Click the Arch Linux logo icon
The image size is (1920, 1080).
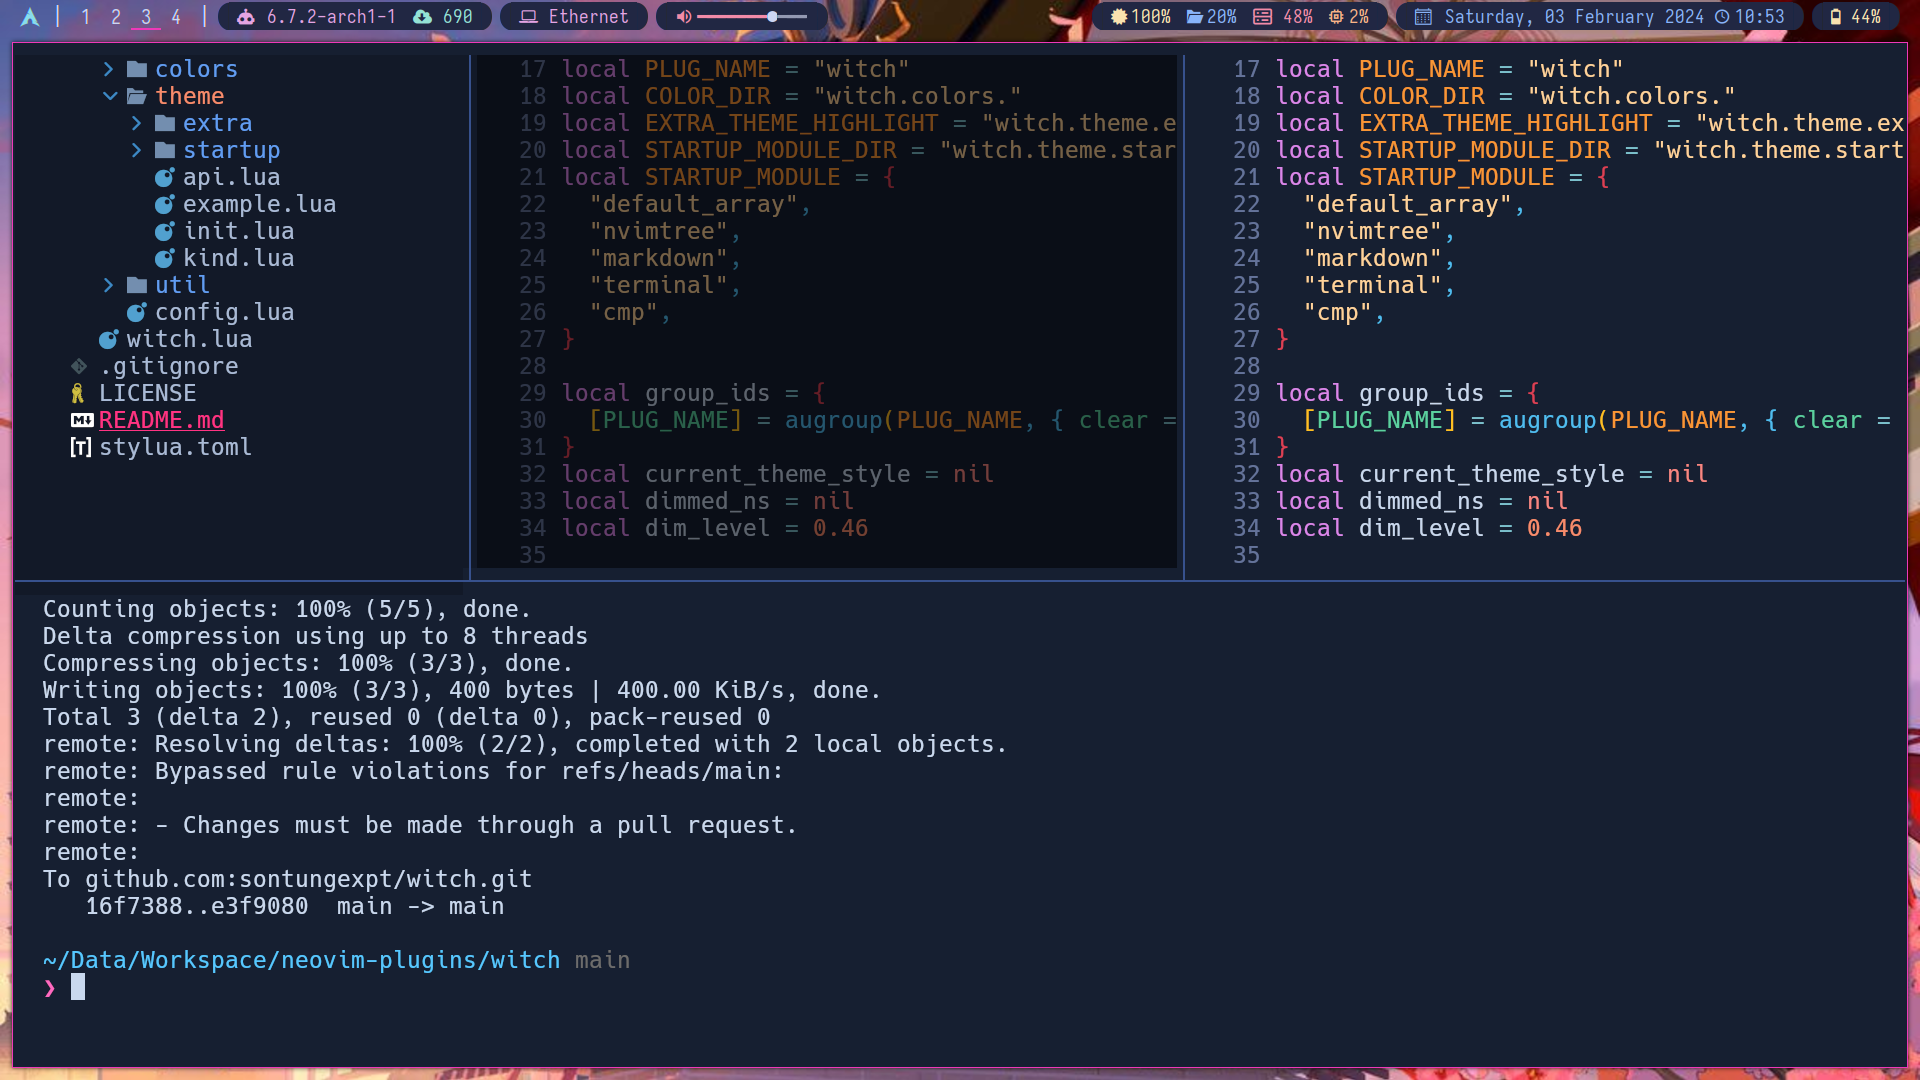pyautogui.click(x=30, y=17)
